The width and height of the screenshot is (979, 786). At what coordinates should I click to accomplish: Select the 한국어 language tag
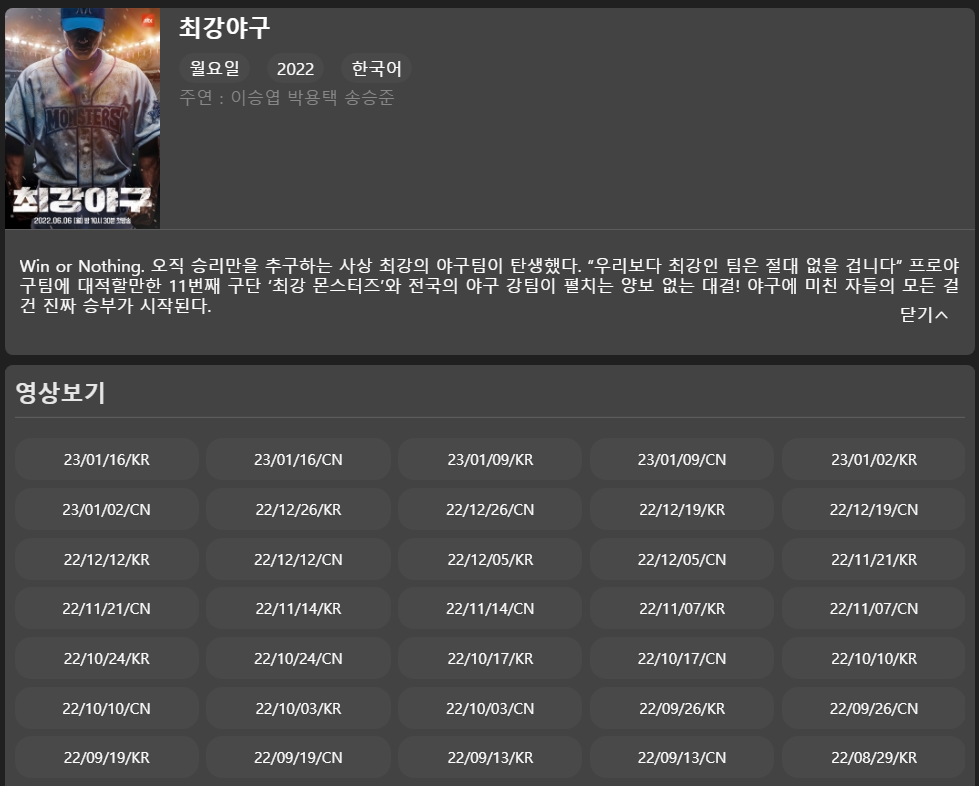tap(376, 68)
